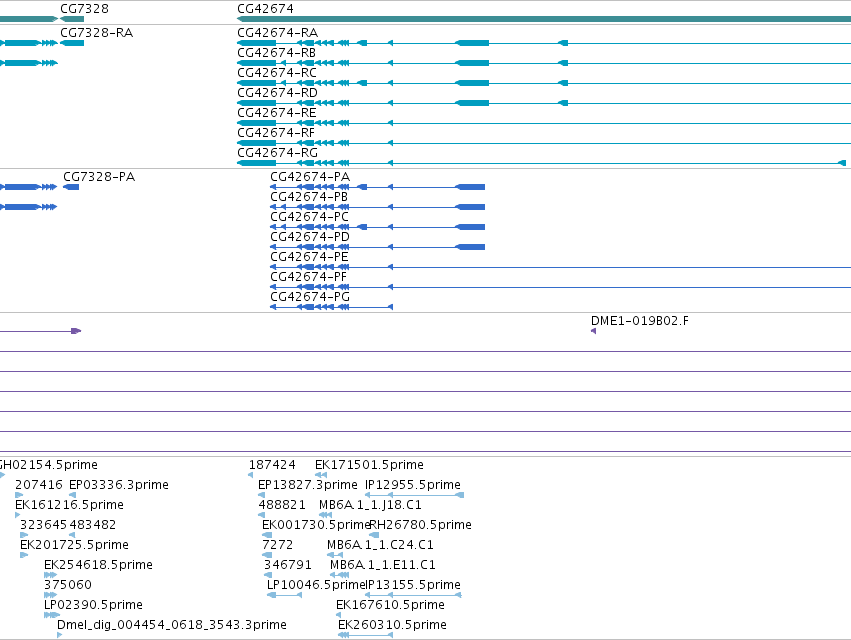The image size is (851, 640).
Task: Click the large CG42674-PA coding exon block
Action: pos(470,187)
